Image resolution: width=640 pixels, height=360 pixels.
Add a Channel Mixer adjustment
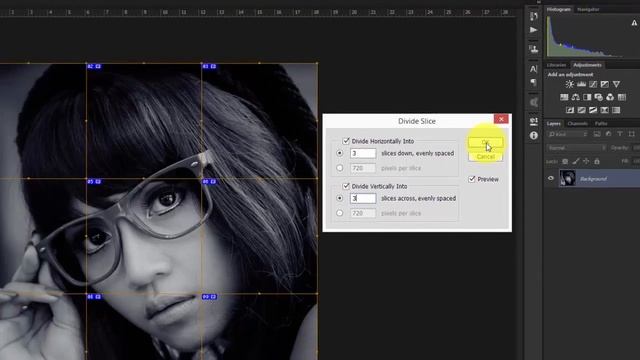[x=610, y=97]
